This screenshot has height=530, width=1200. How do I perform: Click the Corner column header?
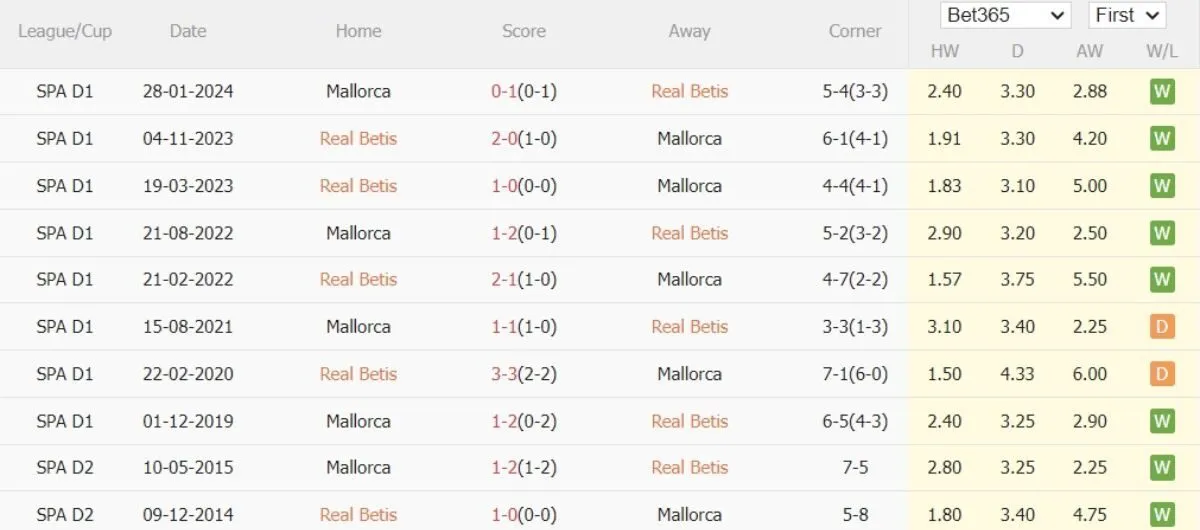pos(855,31)
